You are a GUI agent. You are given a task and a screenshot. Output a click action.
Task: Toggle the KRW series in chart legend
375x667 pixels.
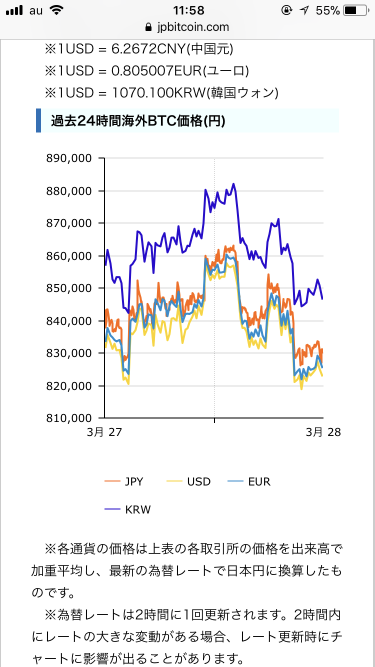(x=128, y=509)
